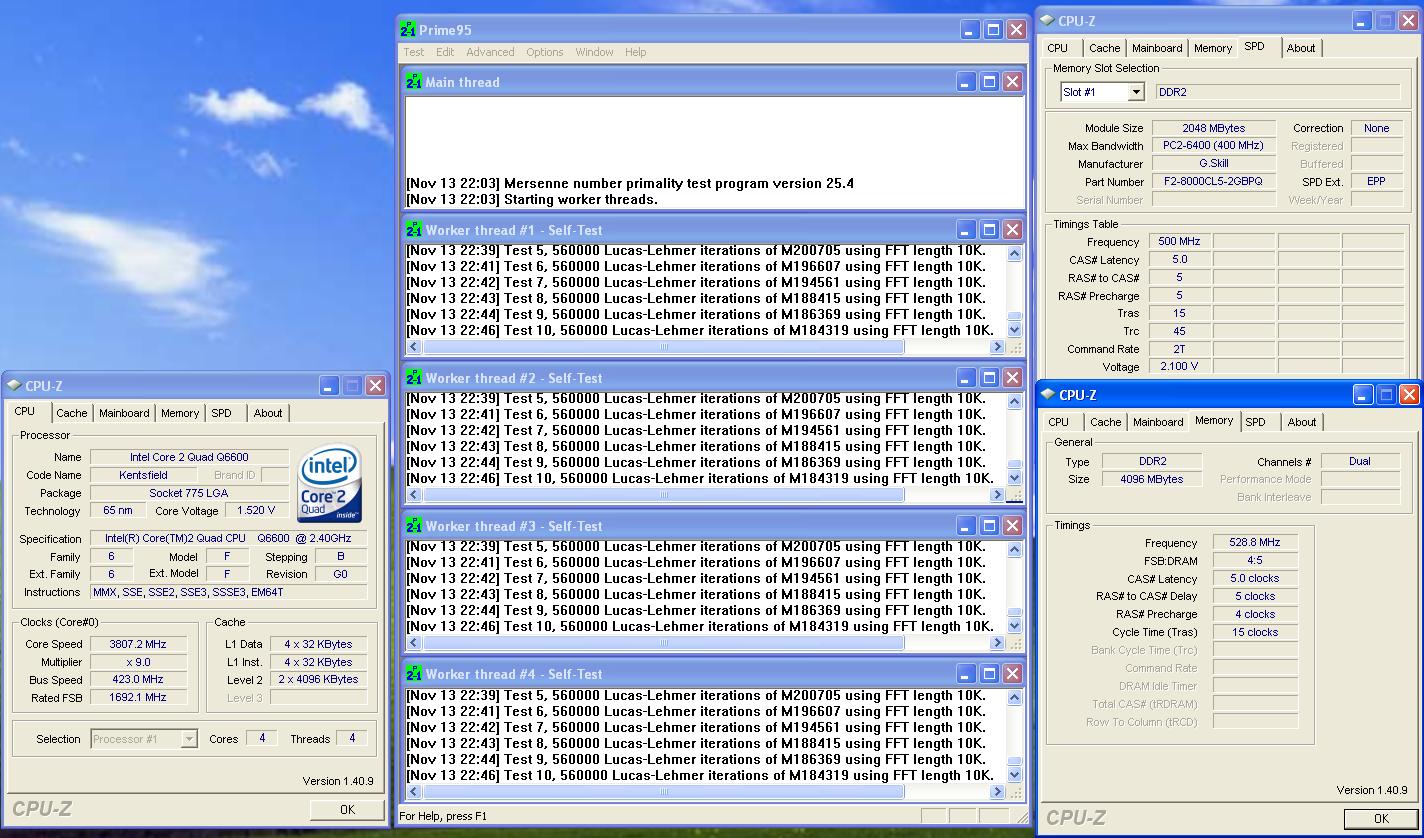Click the Intel Core 2 Quad logo
Image resolution: width=1424 pixels, height=838 pixels.
click(x=329, y=485)
